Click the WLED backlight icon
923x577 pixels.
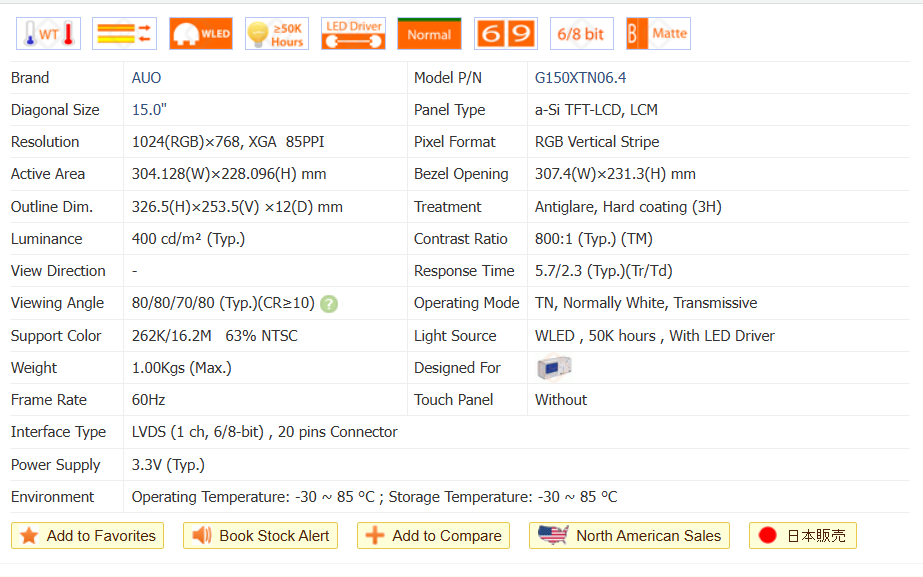click(201, 34)
